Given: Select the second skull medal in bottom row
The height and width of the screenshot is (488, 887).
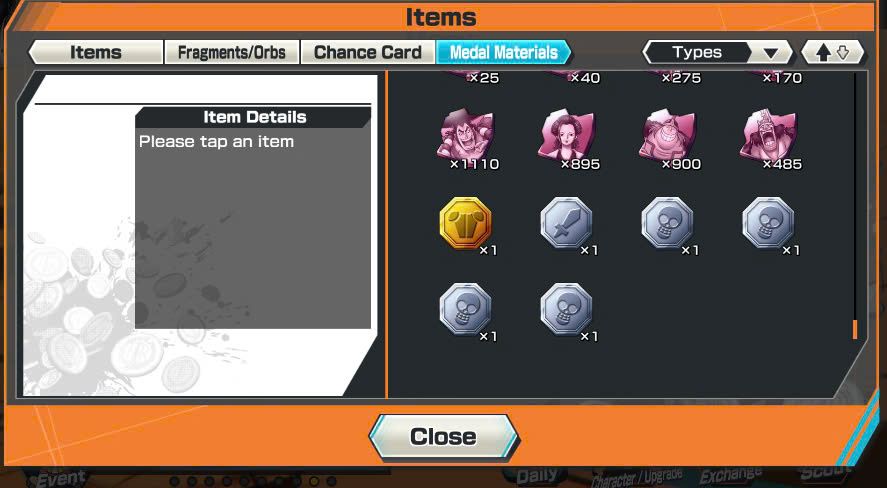Looking at the screenshot, I should (x=566, y=310).
